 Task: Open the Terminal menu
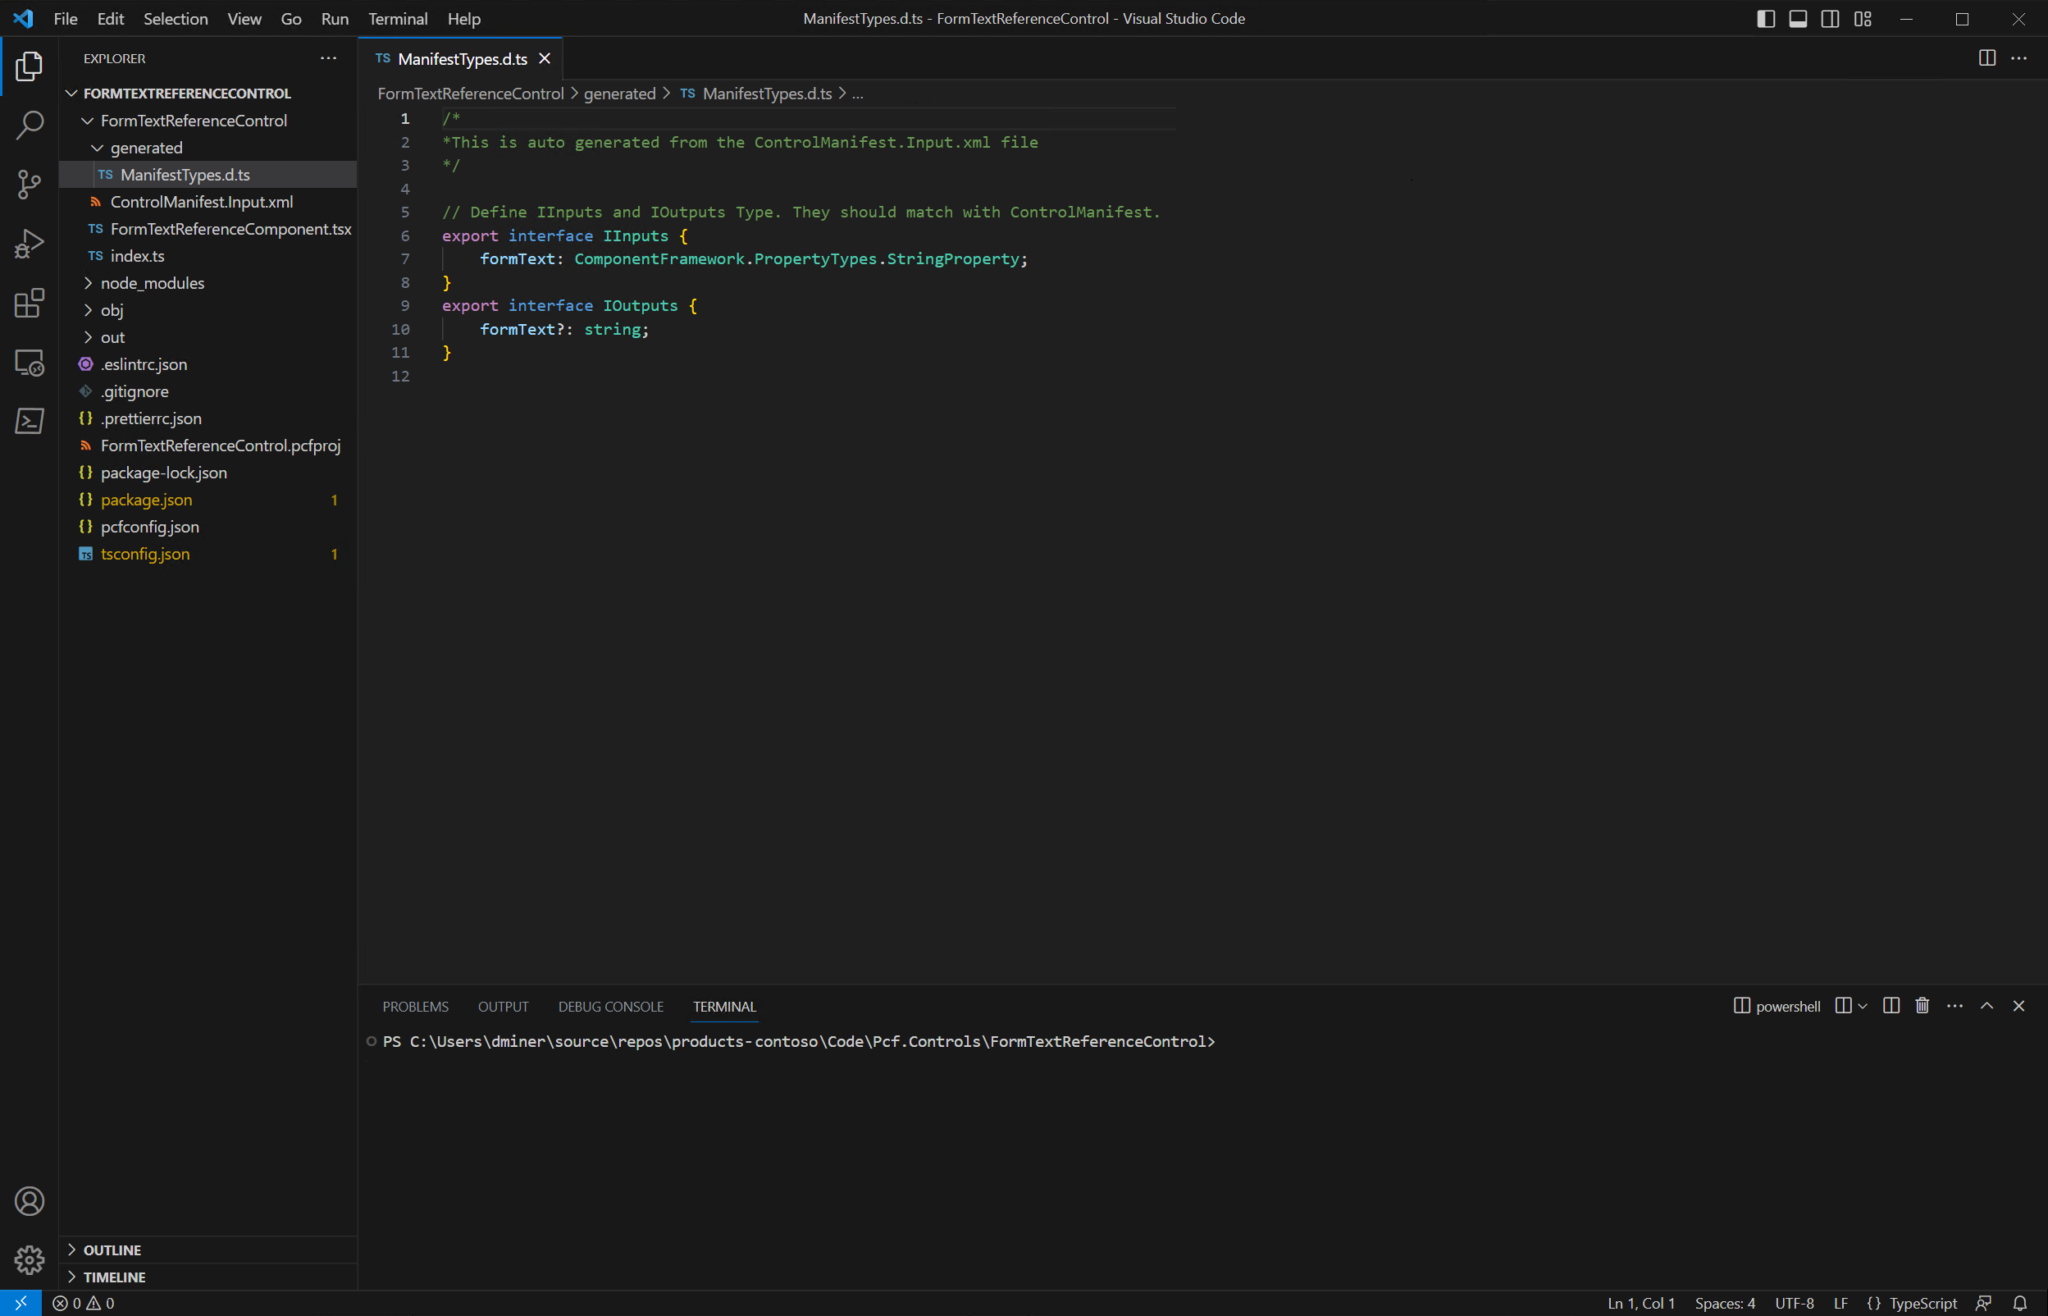(398, 18)
